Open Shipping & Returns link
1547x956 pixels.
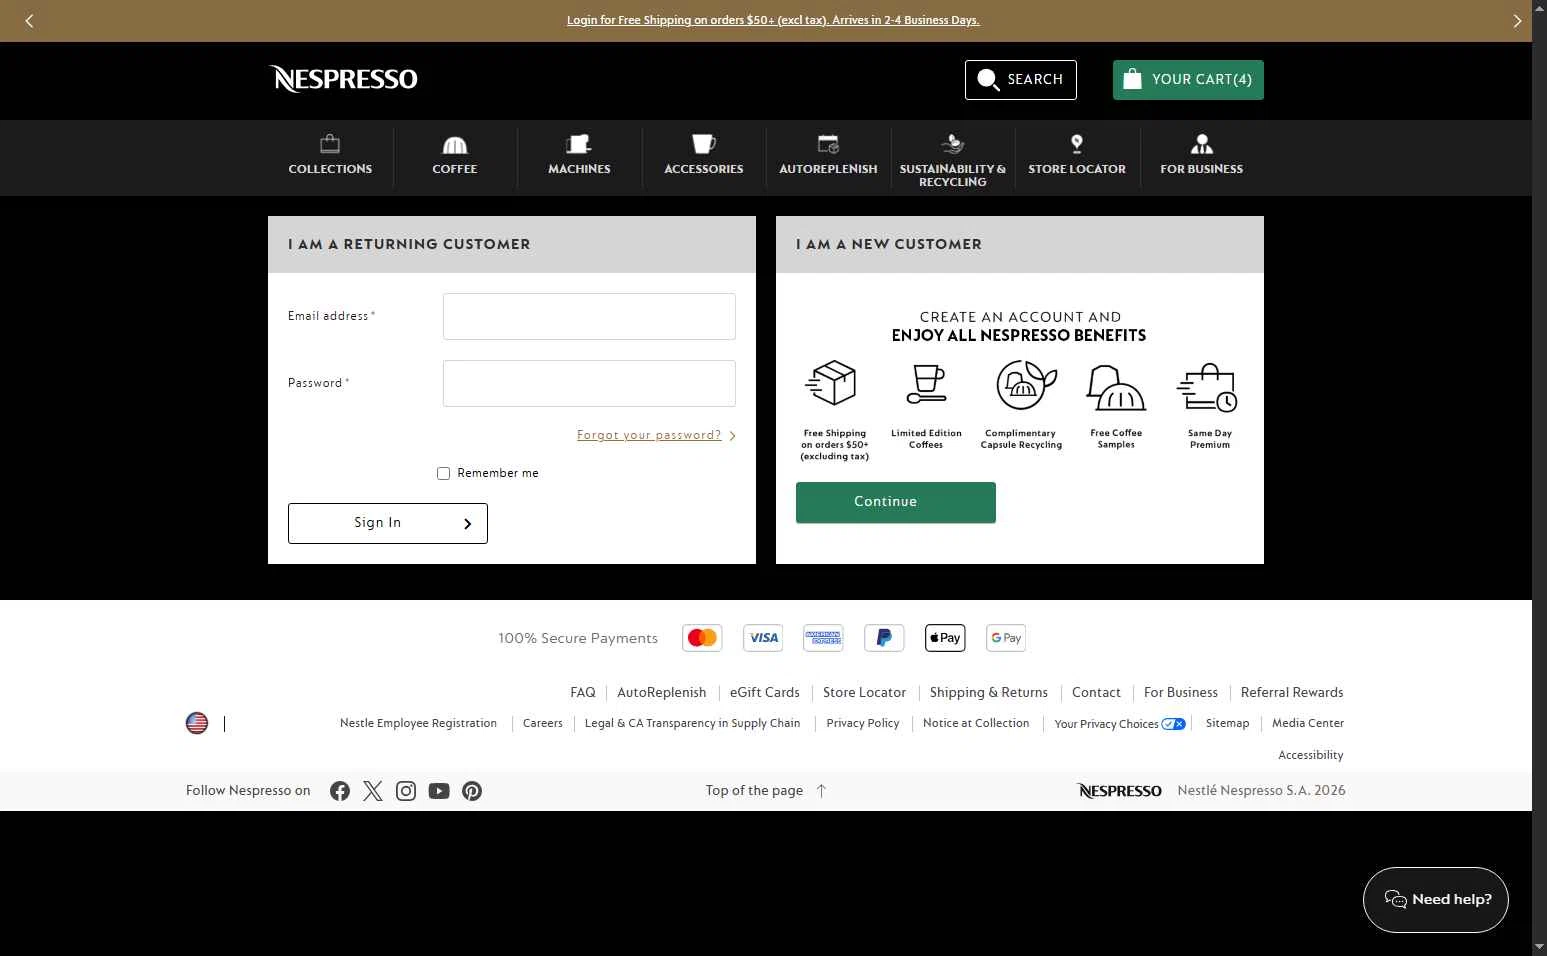(989, 693)
